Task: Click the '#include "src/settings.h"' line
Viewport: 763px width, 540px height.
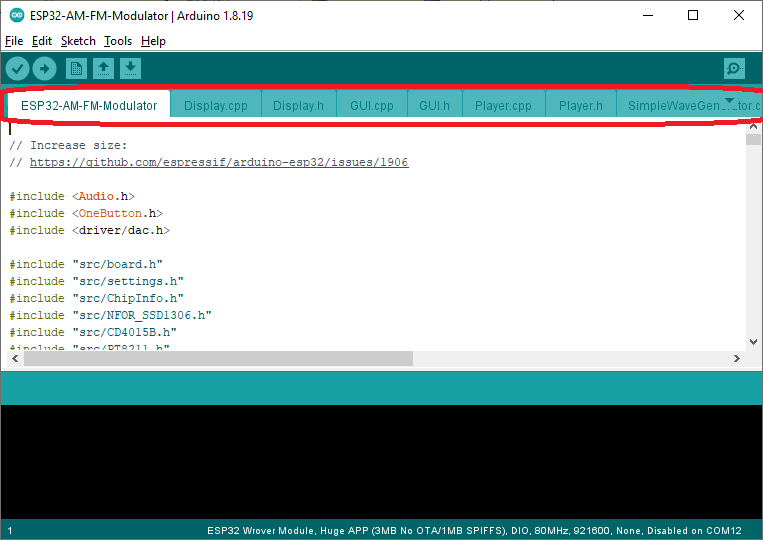Action: click(96, 281)
